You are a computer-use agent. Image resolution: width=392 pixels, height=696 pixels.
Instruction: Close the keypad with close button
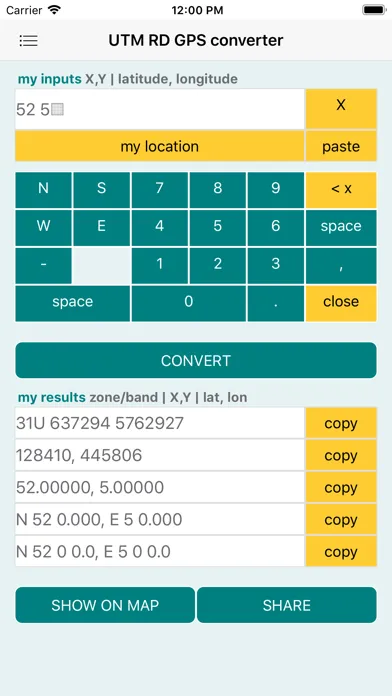click(341, 303)
